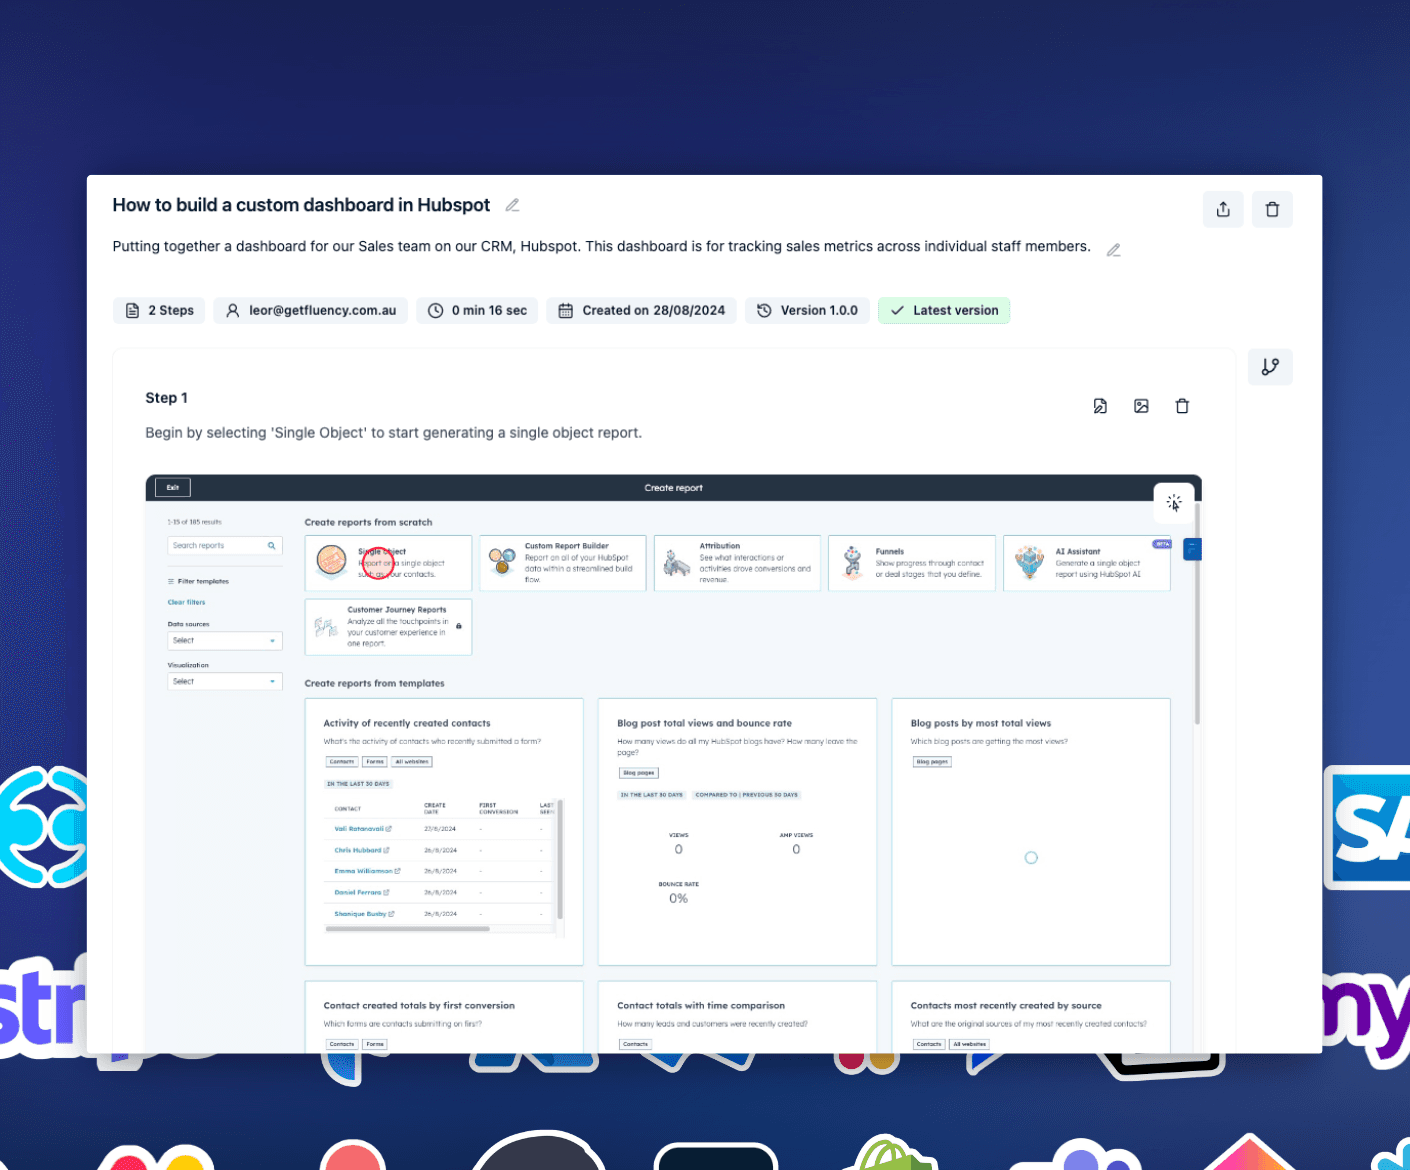Image resolution: width=1410 pixels, height=1170 pixels.
Task: Click the 'Attribution' title text
Action: click(719, 546)
